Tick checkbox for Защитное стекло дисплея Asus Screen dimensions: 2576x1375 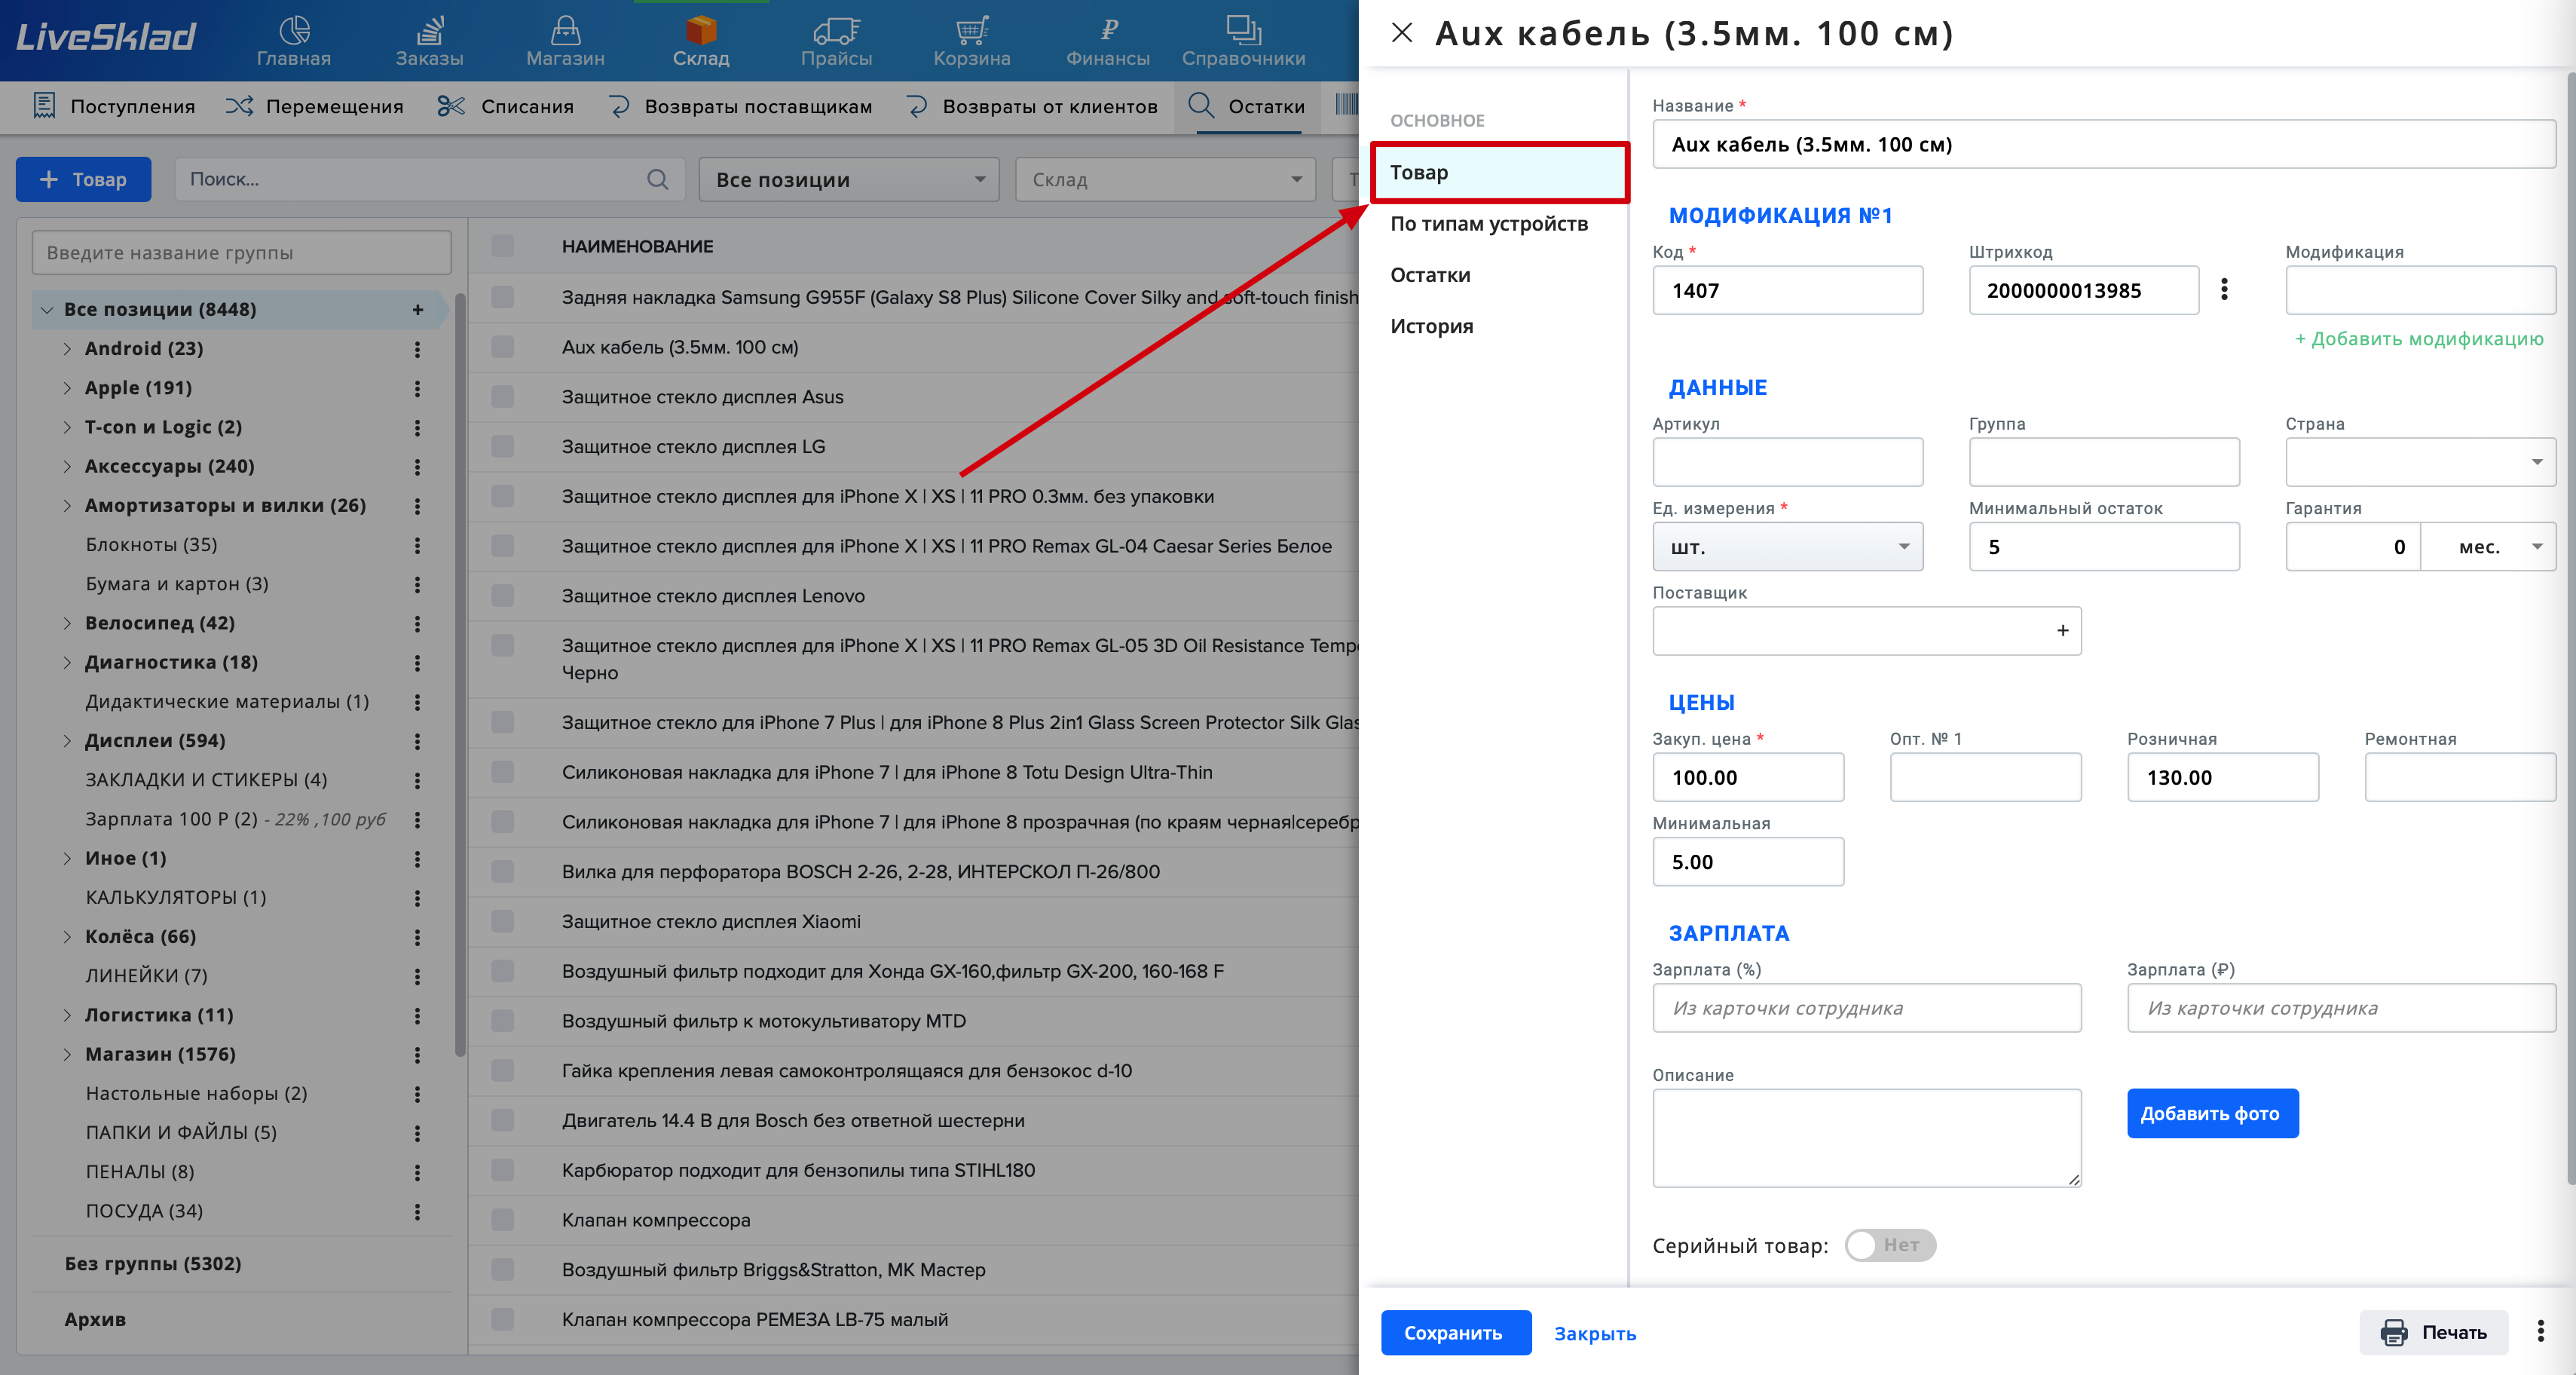(x=503, y=397)
